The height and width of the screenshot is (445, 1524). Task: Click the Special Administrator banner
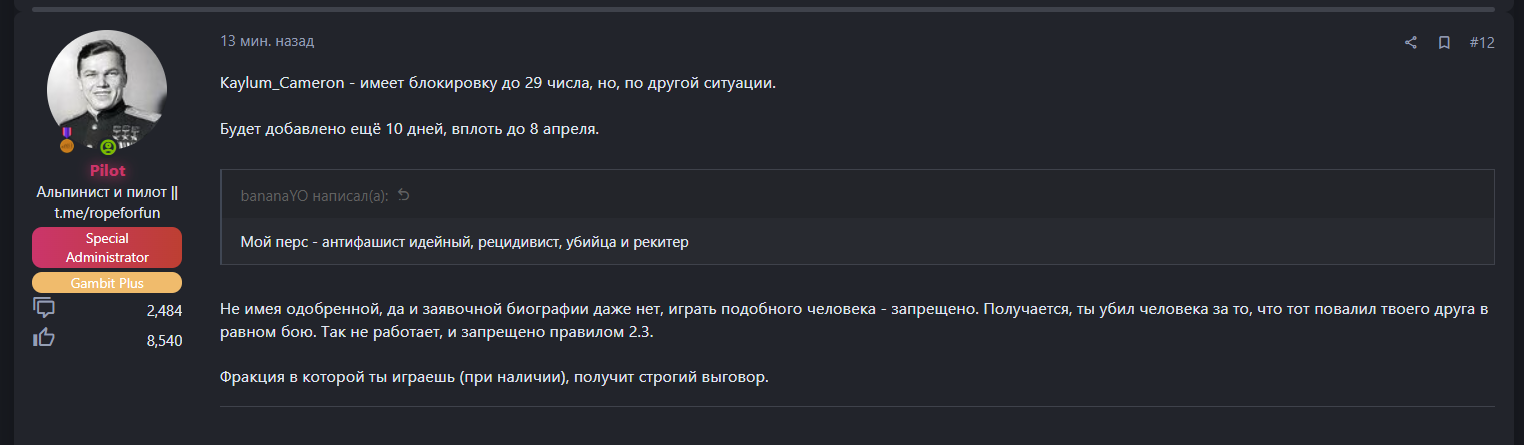pyautogui.click(x=107, y=248)
